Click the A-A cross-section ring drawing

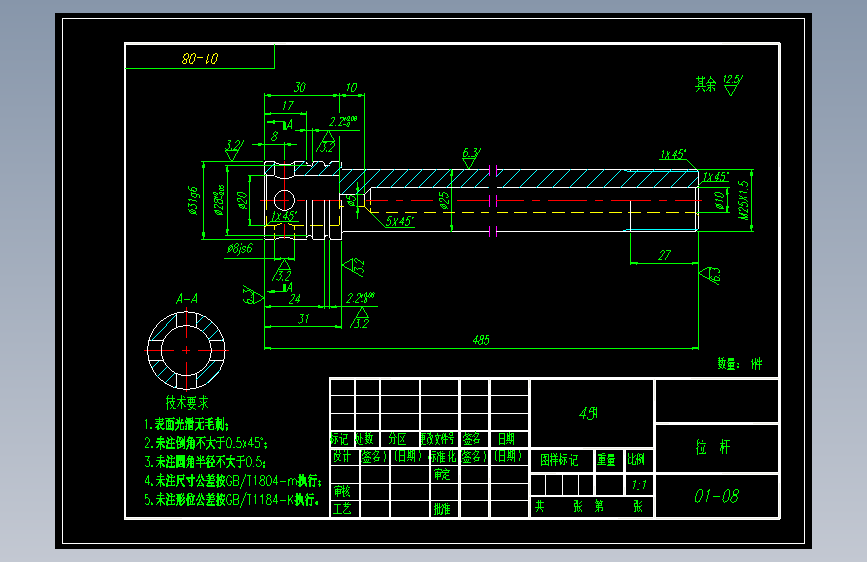186,350
